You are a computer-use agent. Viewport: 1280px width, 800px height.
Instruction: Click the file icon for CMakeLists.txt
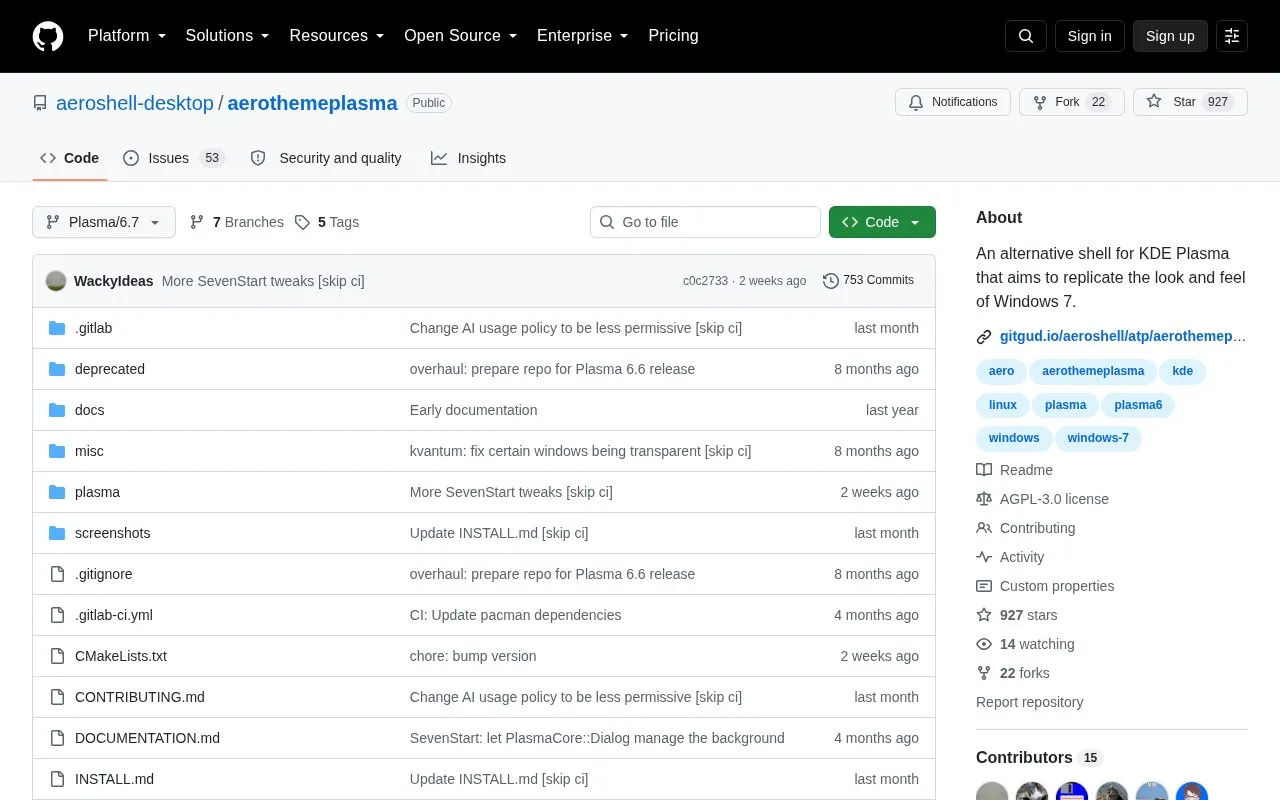coord(57,656)
